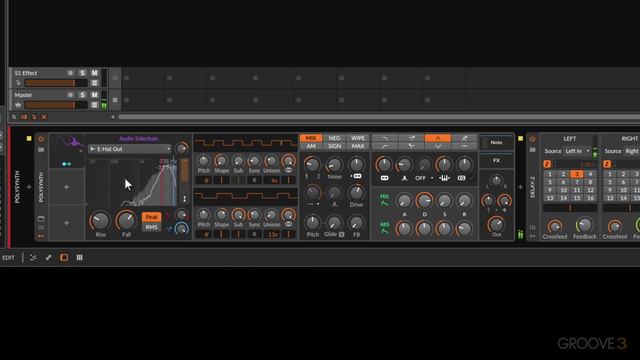Toggle Delay-2 device power button

[x=532, y=139]
